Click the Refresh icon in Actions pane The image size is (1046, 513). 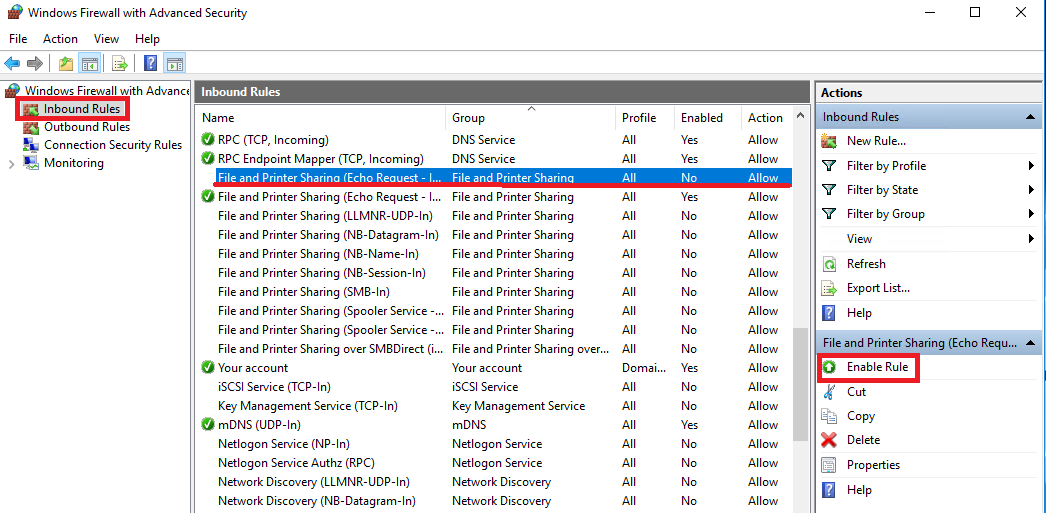pos(829,264)
